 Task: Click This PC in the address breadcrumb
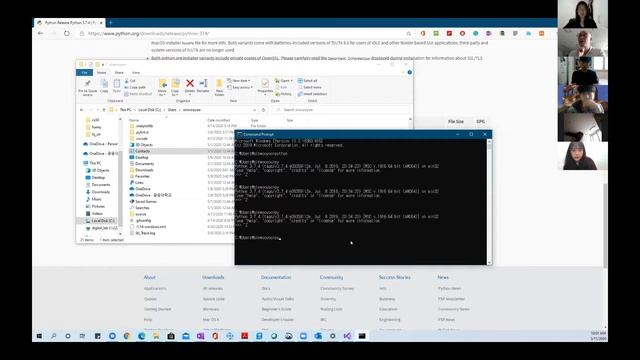(x=126, y=110)
